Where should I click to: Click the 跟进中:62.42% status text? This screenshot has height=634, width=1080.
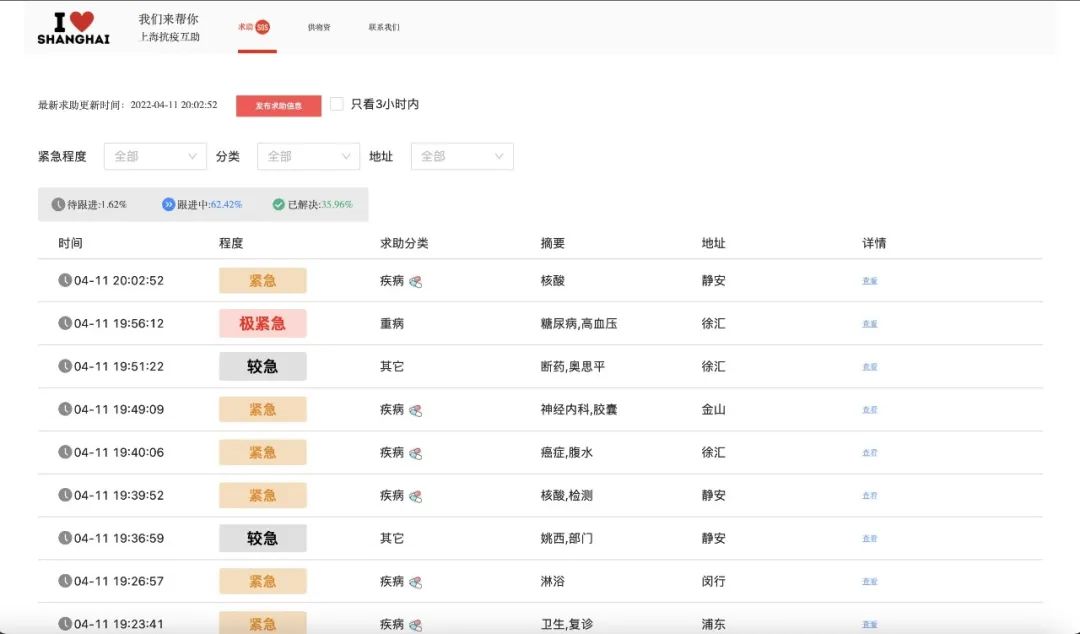(209, 205)
